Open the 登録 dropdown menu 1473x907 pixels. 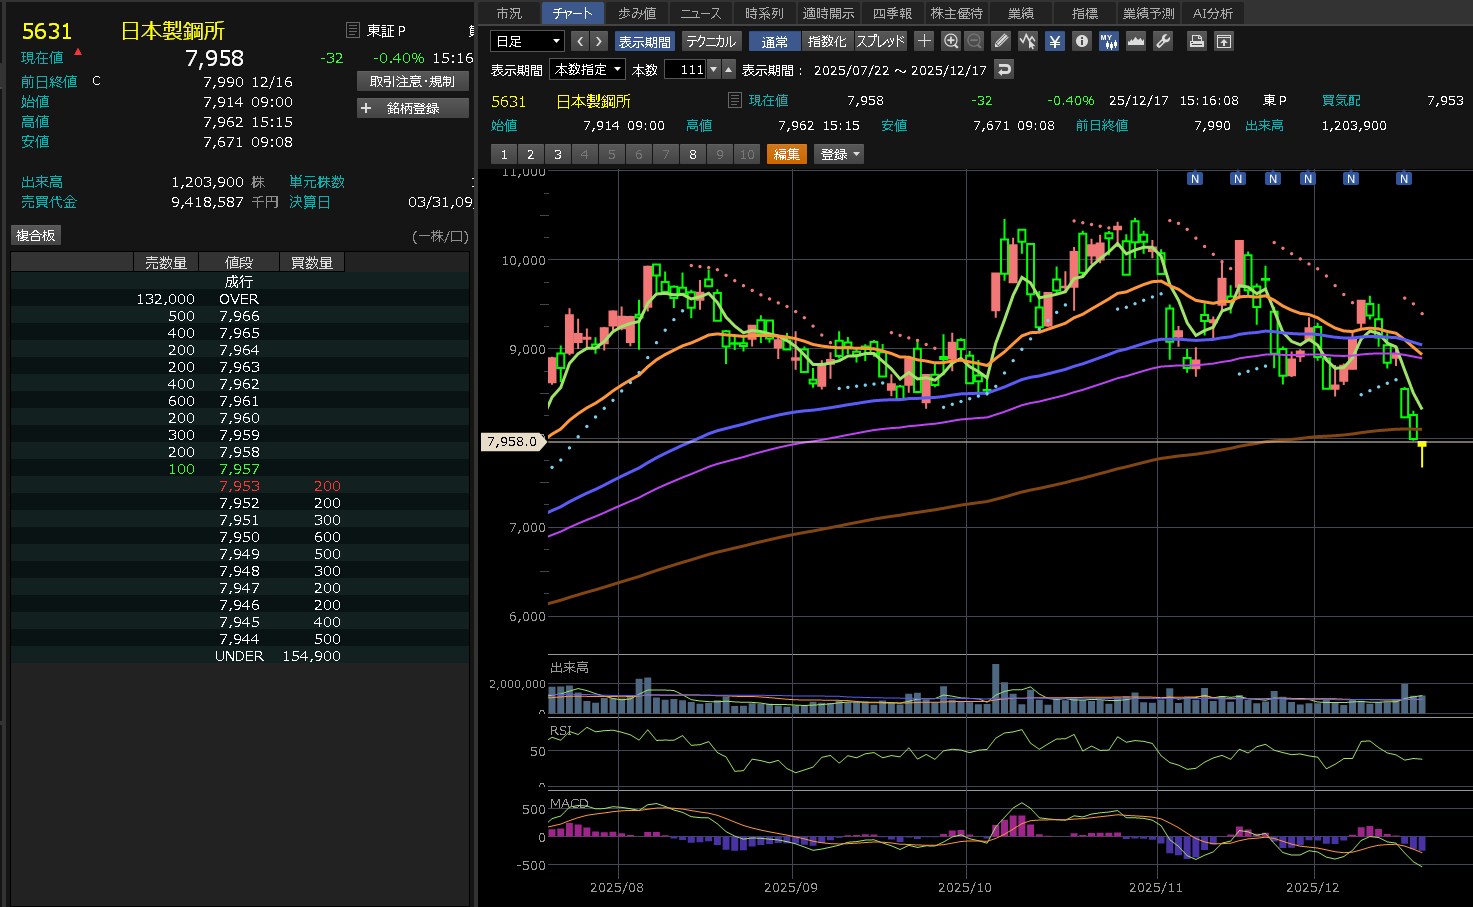pyautogui.click(x=839, y=154)
